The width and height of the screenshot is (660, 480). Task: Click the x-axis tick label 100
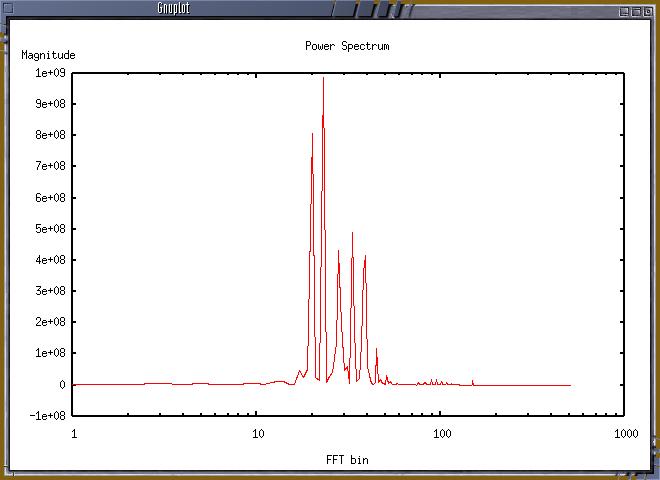click(440, 435)
